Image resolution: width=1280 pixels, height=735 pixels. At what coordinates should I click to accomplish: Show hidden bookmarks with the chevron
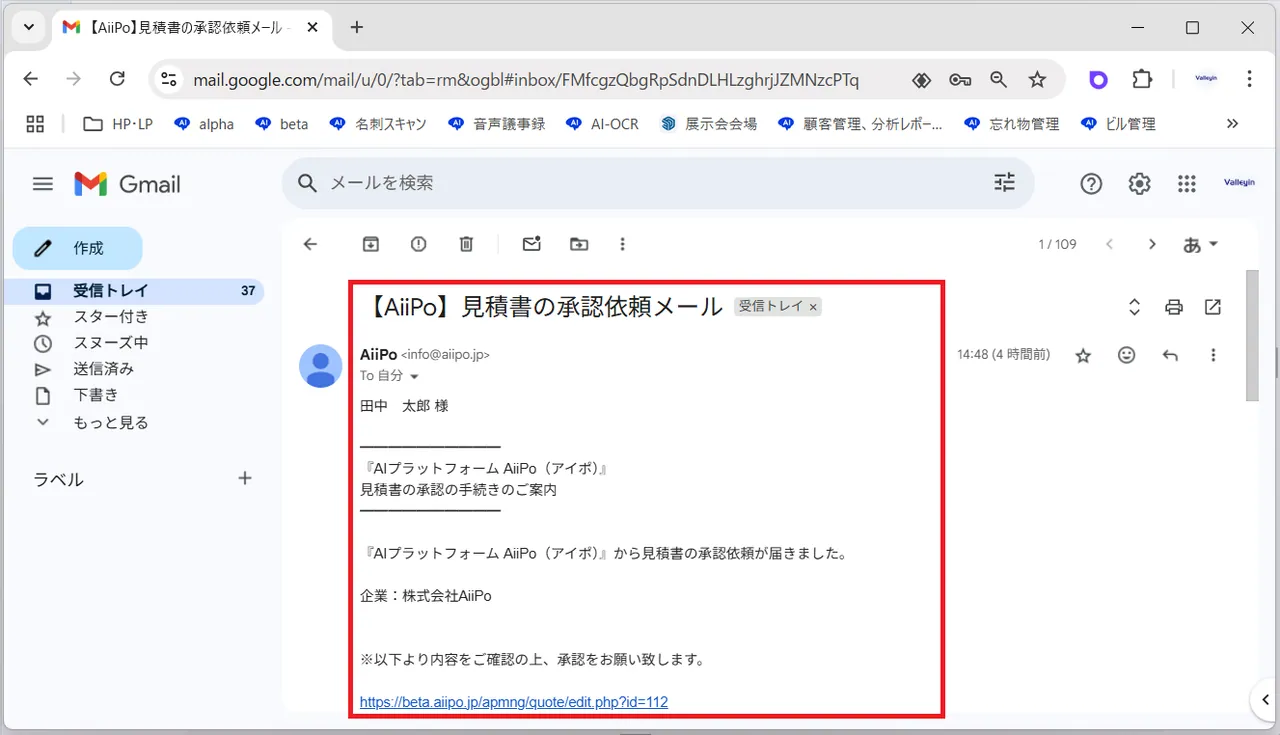pyautogui.click(x=1232, y=124)
